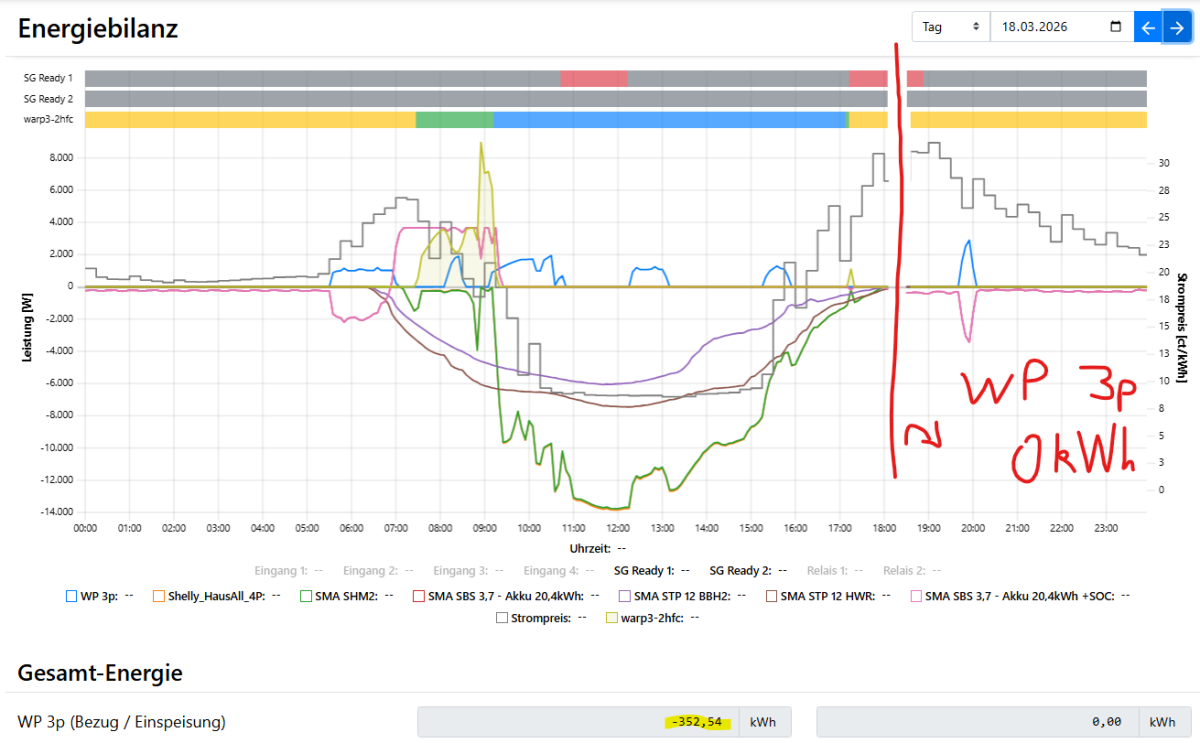
Task: Open the Tag period dropdown
Action: (x=950, y=27)
